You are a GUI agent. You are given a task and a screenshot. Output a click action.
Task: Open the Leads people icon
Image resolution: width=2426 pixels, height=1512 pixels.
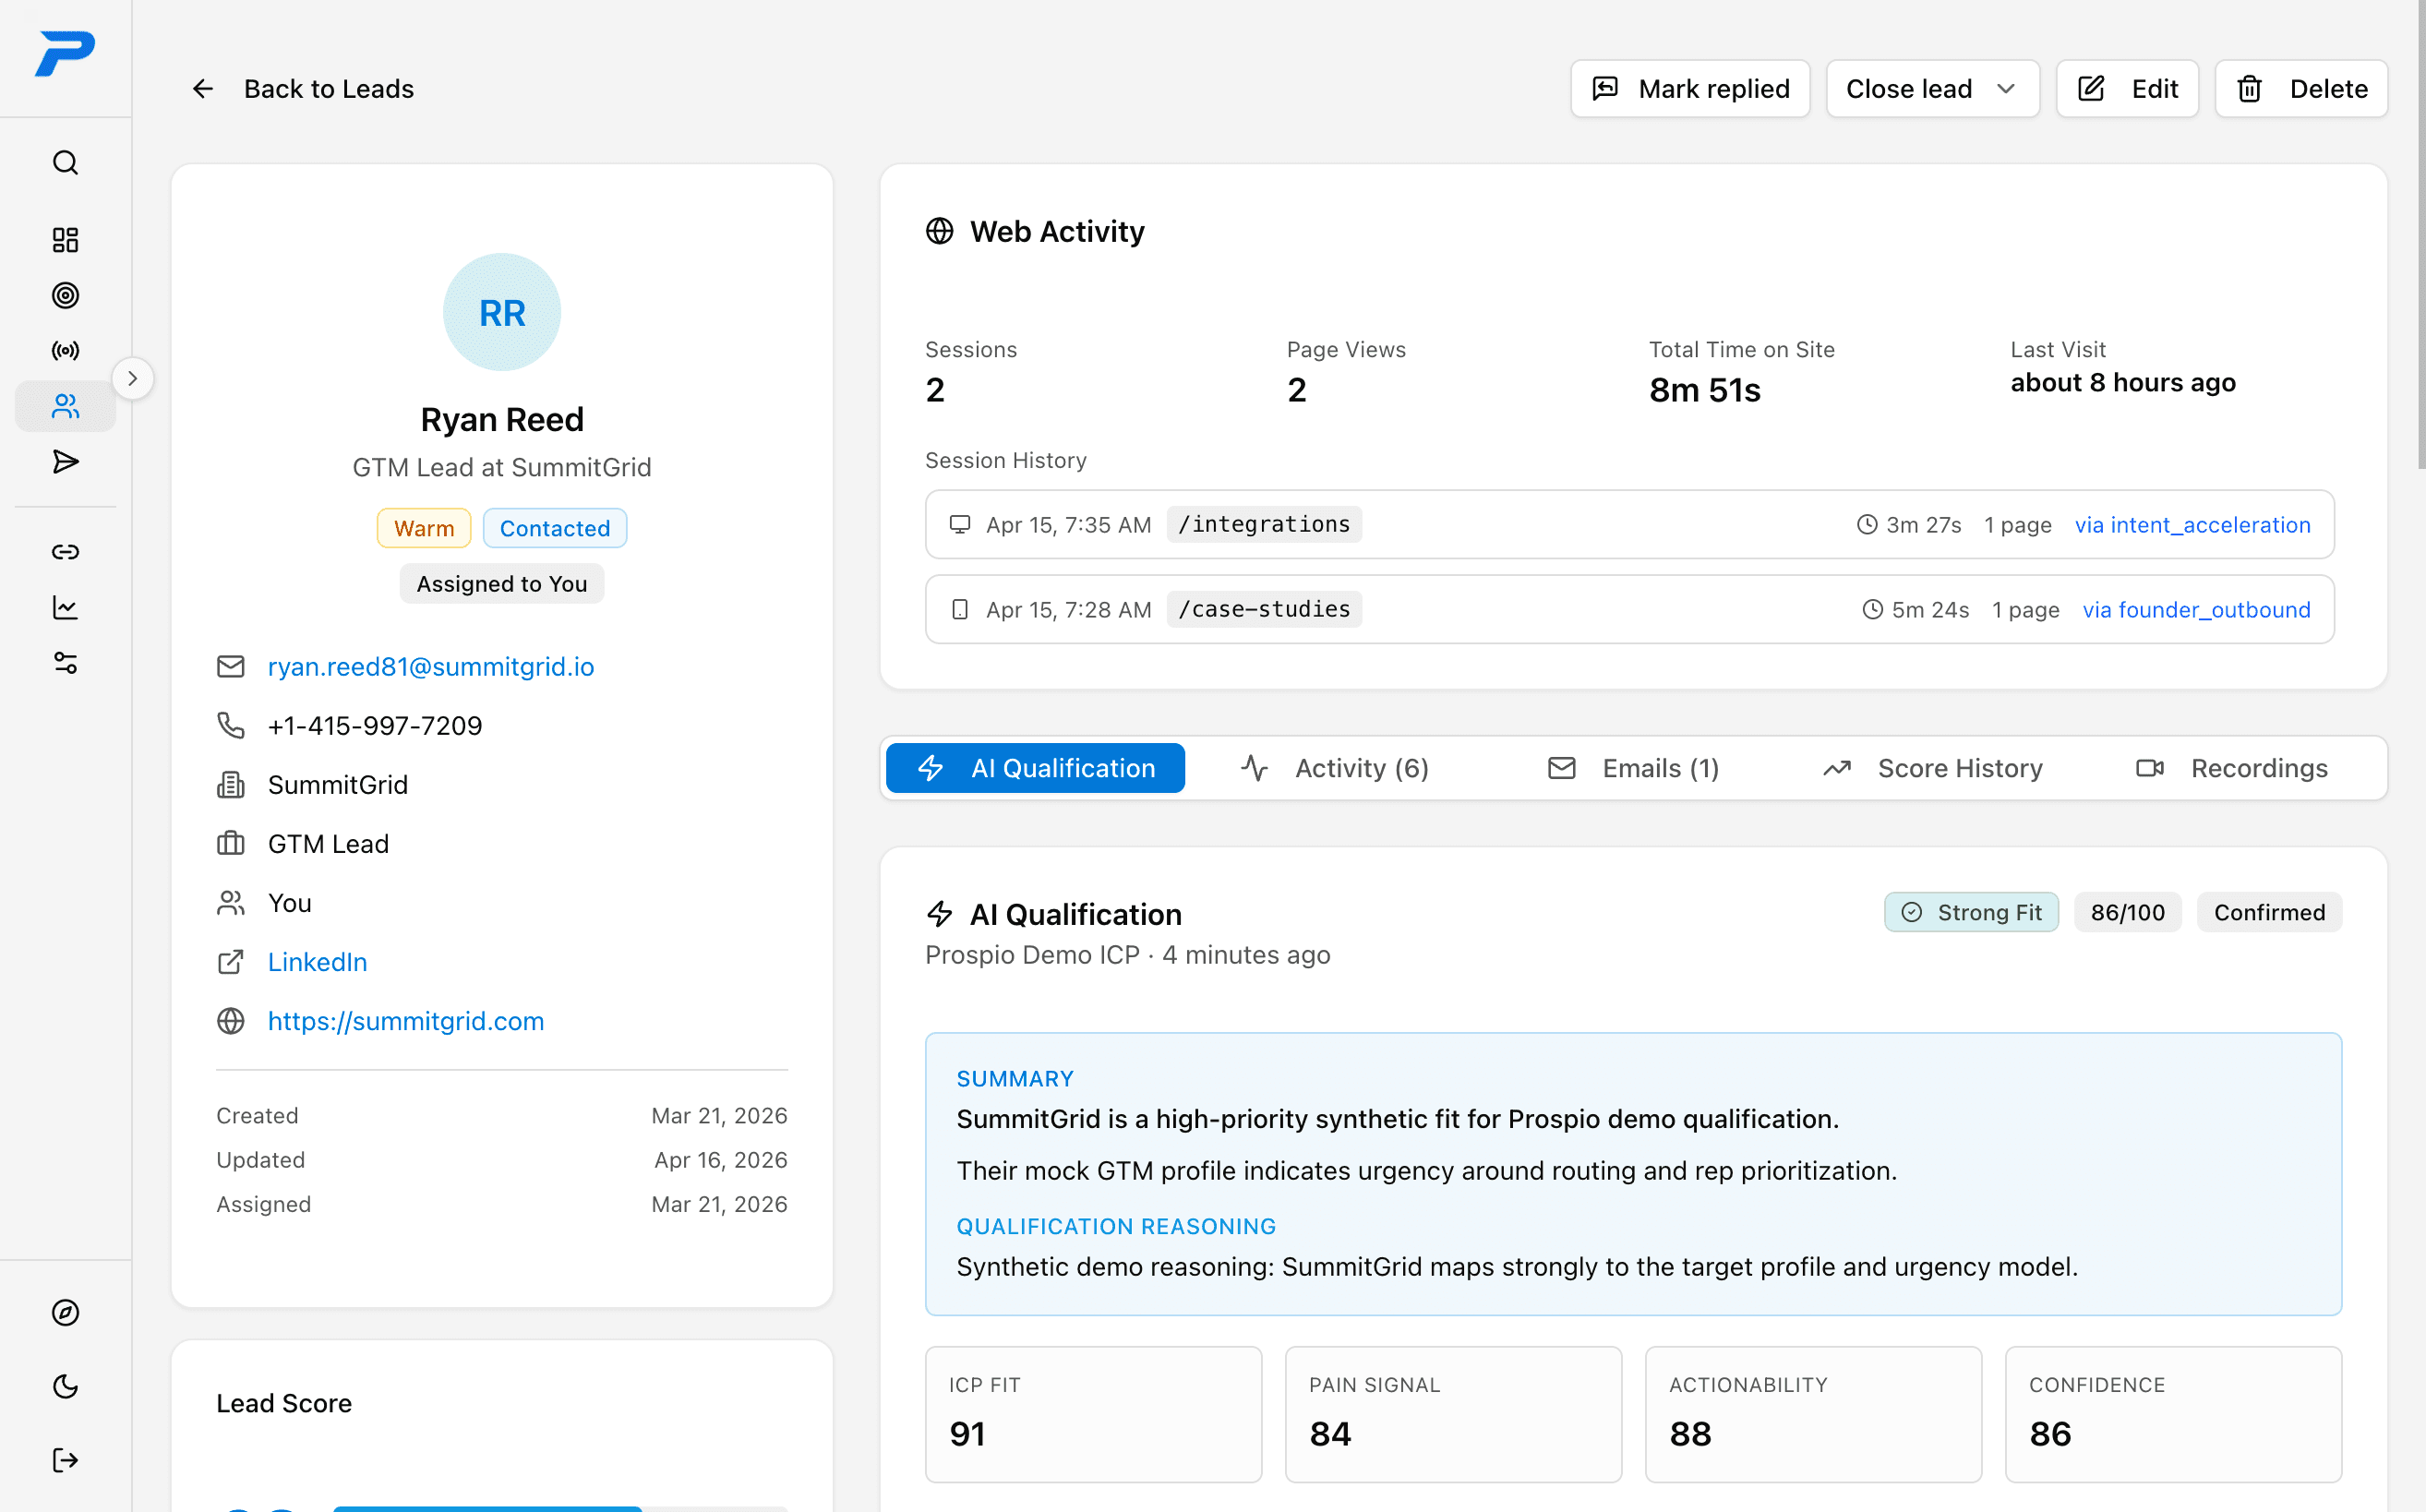point(65,406)
